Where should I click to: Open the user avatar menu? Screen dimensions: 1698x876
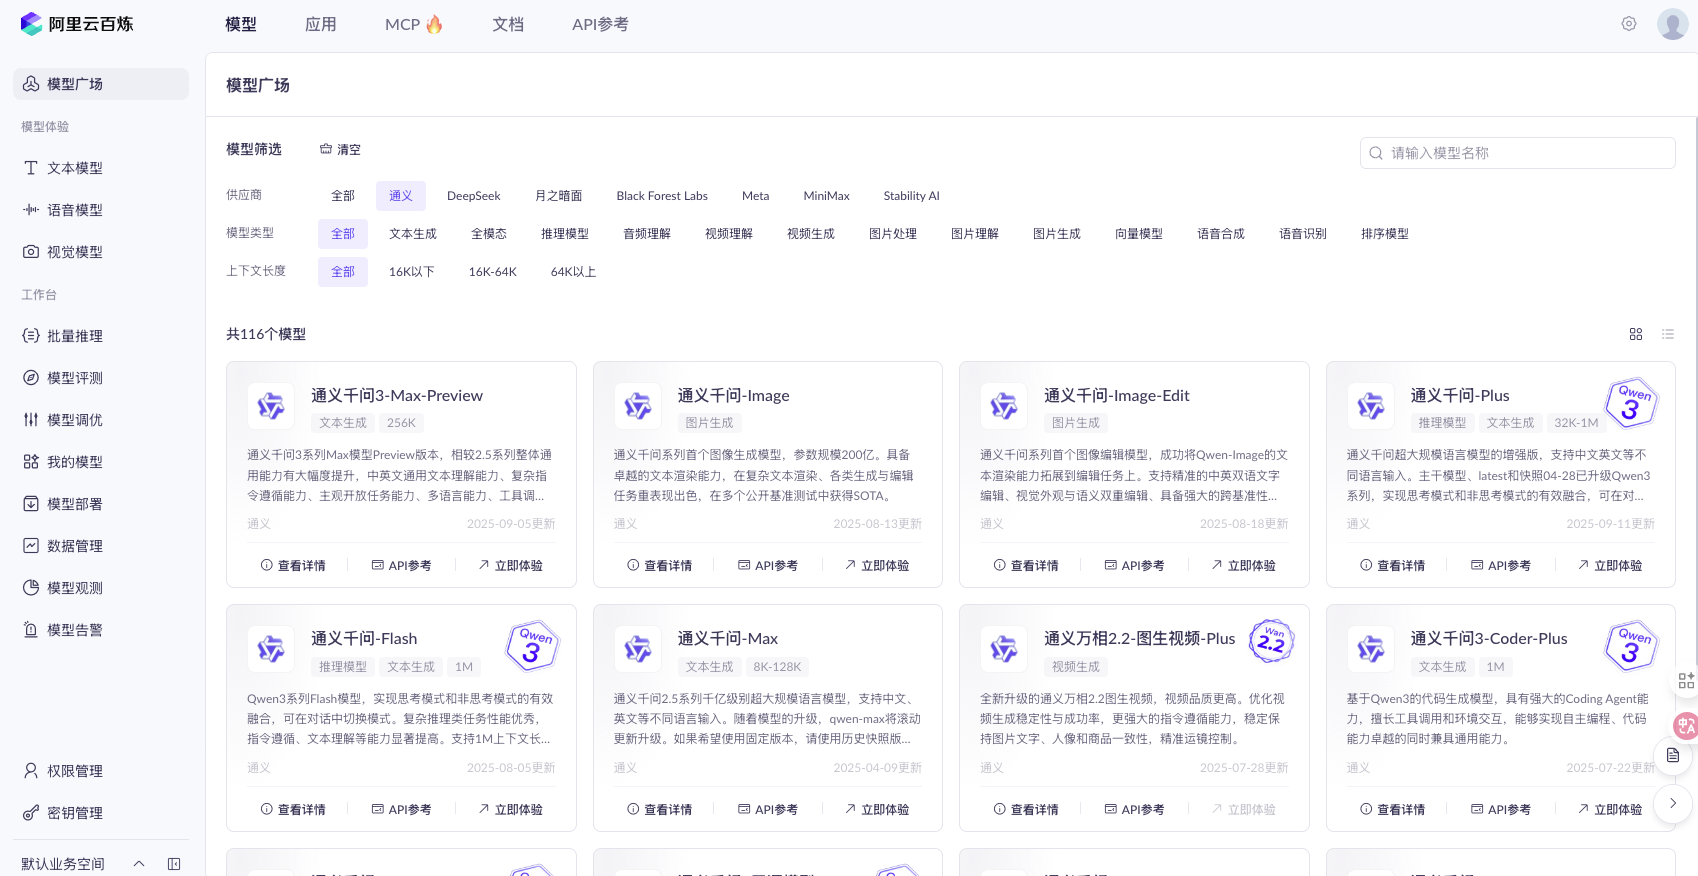point(1673,24)
